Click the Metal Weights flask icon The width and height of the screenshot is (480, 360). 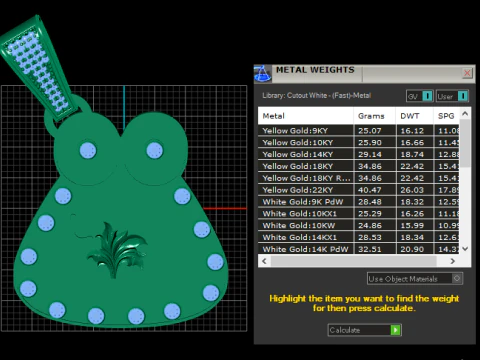pyautogui.click(x=263, y=73)
